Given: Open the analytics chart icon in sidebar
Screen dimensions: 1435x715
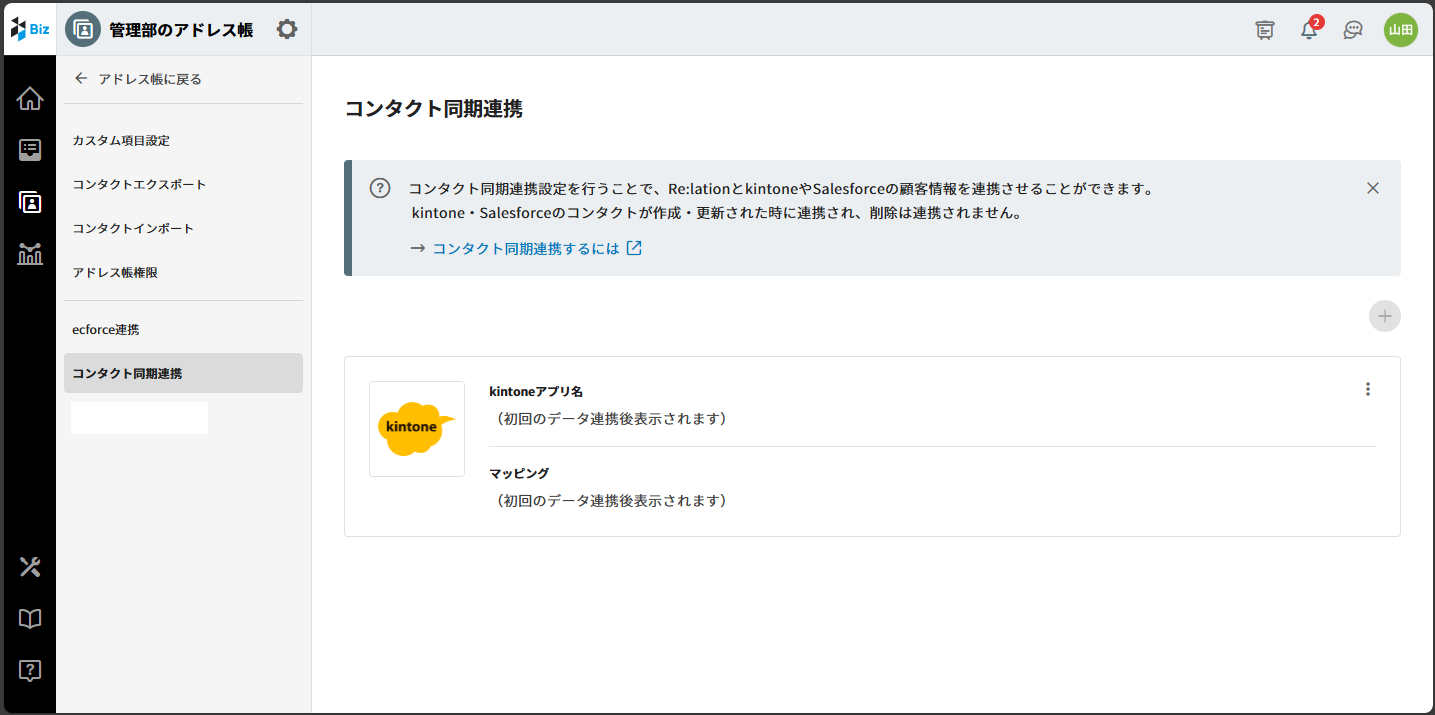Looking at the screenshot, I should tap(30, 254).
